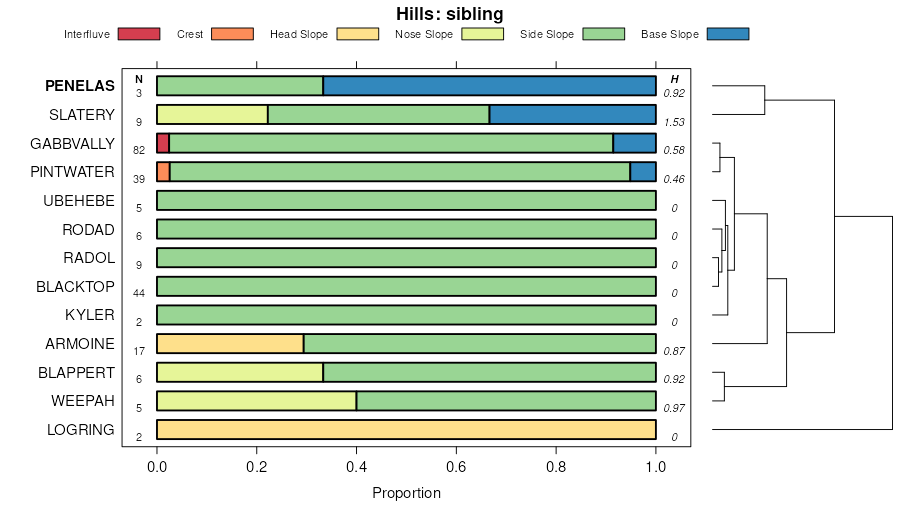Viewport: 900px width, 520px height.
Task: Click the Crest orange legend swatch
Action: pyautogui.click(x=232, y=34)
